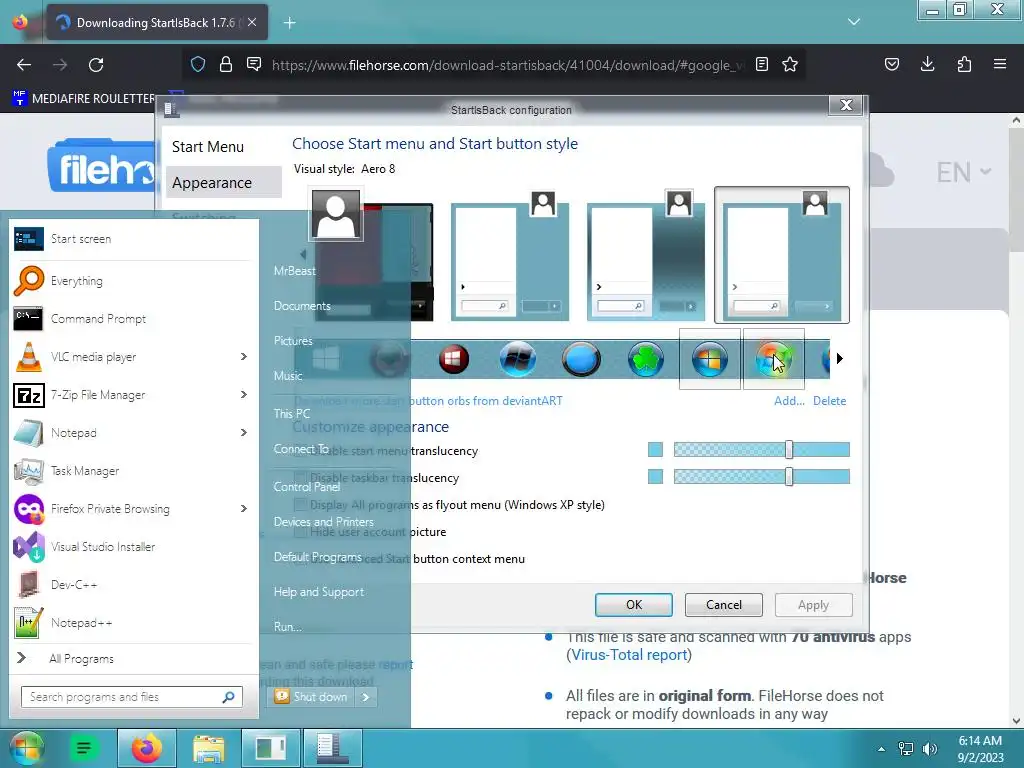Go back to the previous page in Firefox
Viewport: 1024px width, 768px height.
[24, 65]
